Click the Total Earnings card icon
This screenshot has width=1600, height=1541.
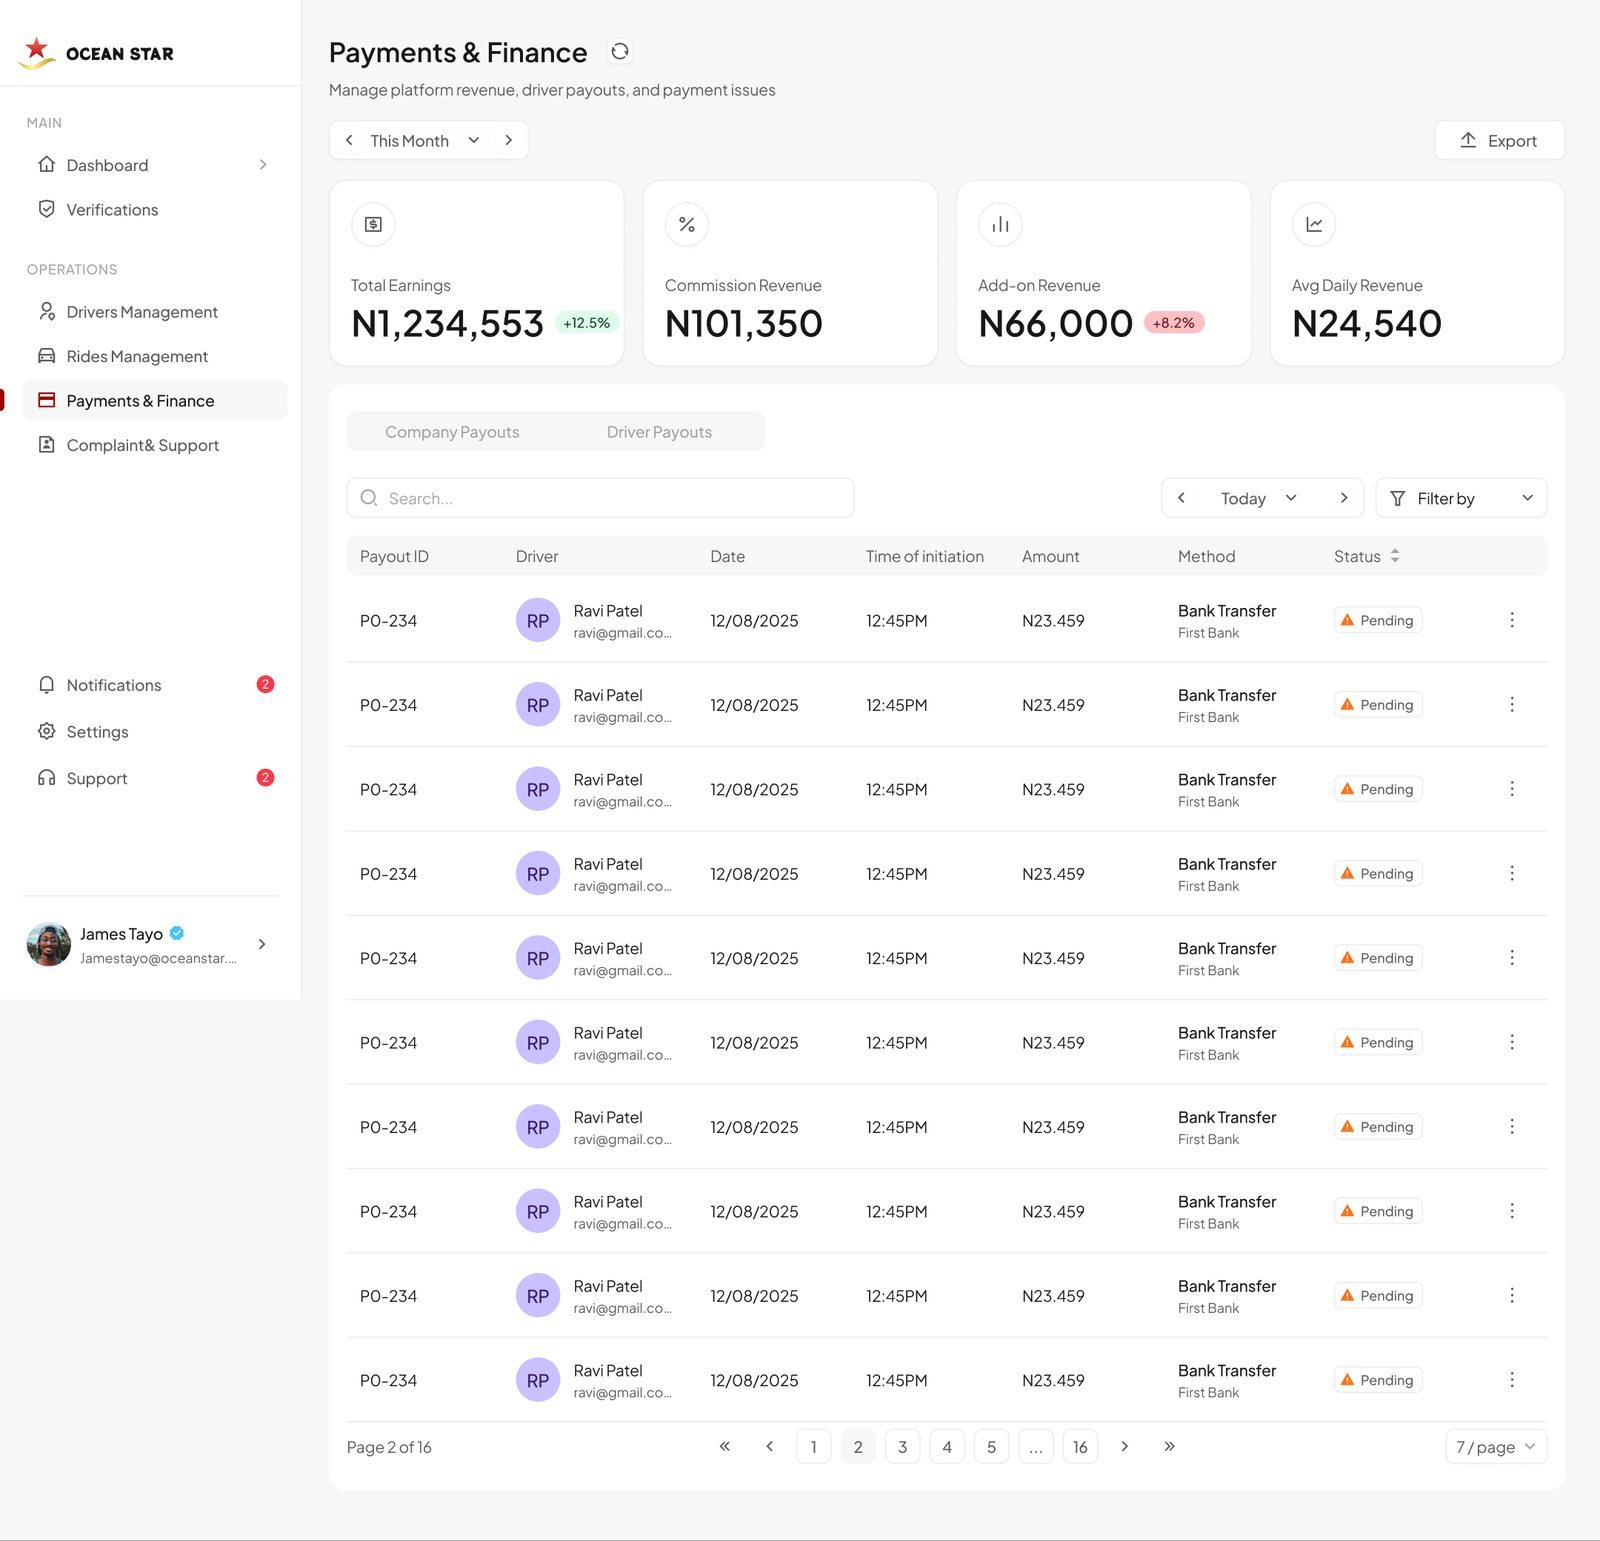pyautogui.click(x=373, y=224)
